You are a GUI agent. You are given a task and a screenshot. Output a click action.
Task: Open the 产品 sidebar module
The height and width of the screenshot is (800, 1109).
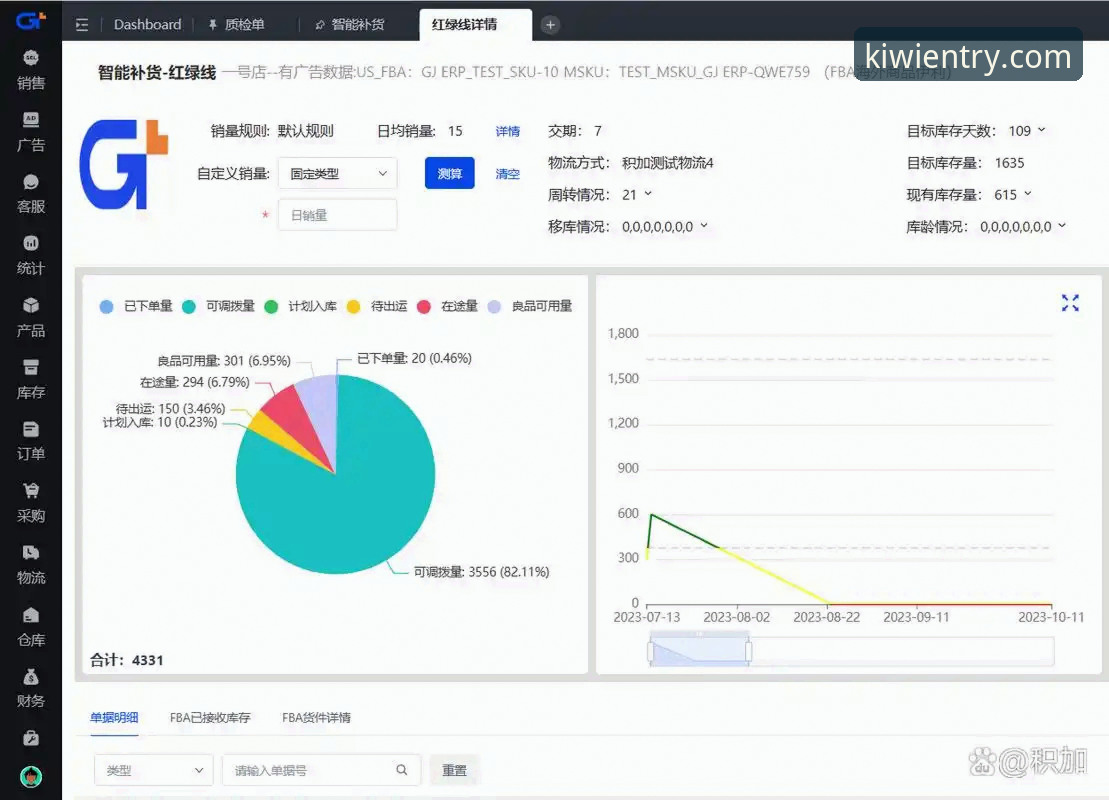tap(30, 318)
